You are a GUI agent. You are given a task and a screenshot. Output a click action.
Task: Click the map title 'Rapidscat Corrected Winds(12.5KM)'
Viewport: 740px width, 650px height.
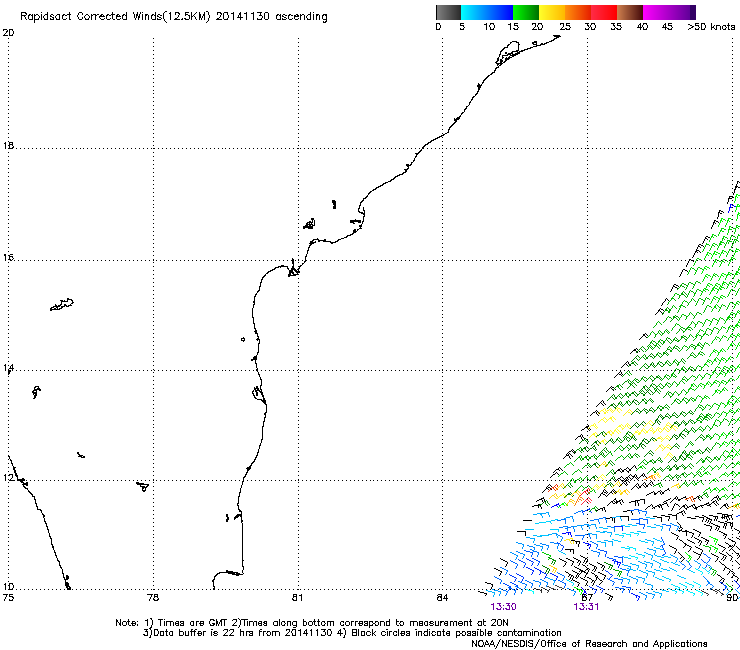click(115, 17)
